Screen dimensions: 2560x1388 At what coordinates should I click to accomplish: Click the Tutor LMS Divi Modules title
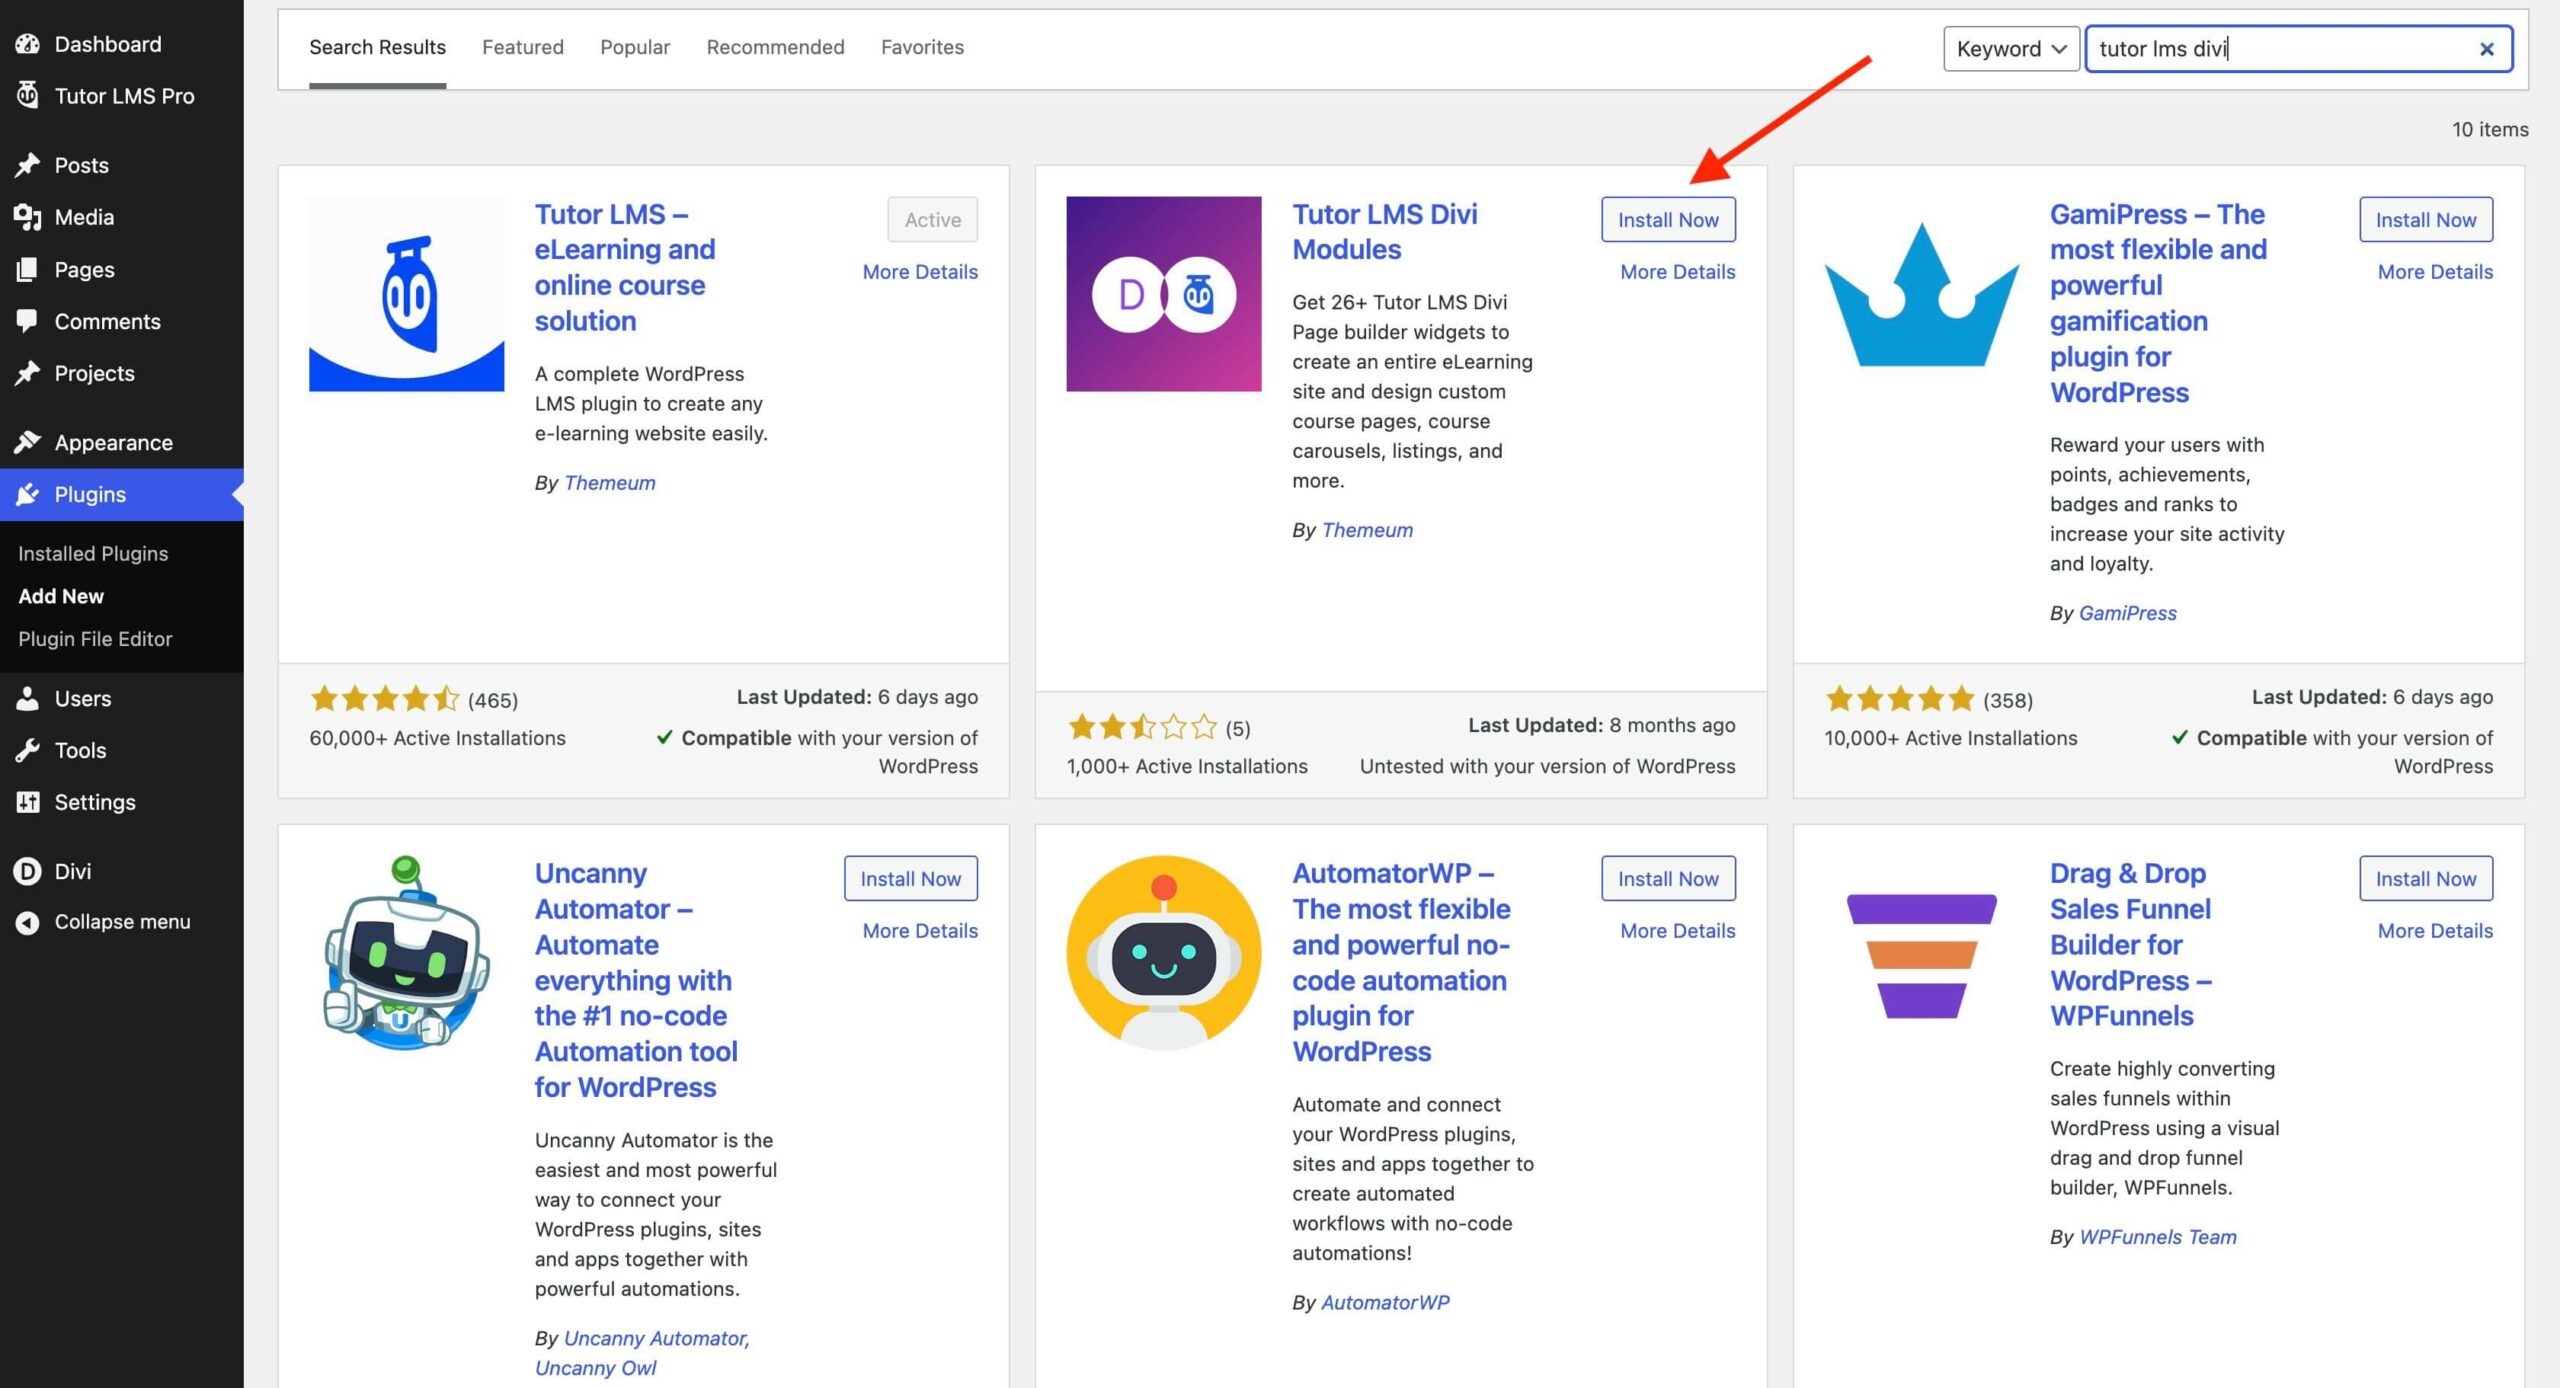pos(1384,232)
